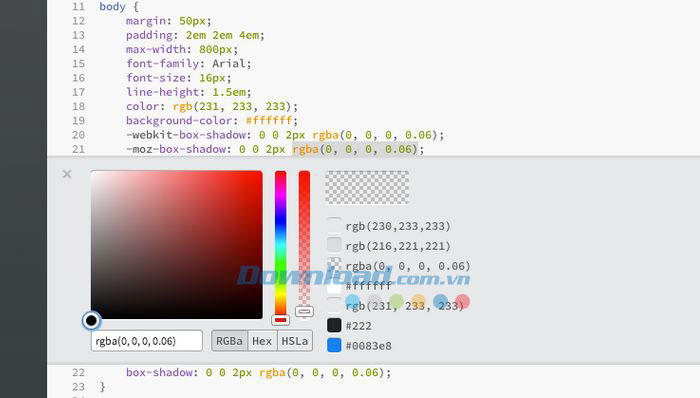Close the inline color editor
Image resolution: width=700 pixels, height=398 pixels.
(67, 174)
